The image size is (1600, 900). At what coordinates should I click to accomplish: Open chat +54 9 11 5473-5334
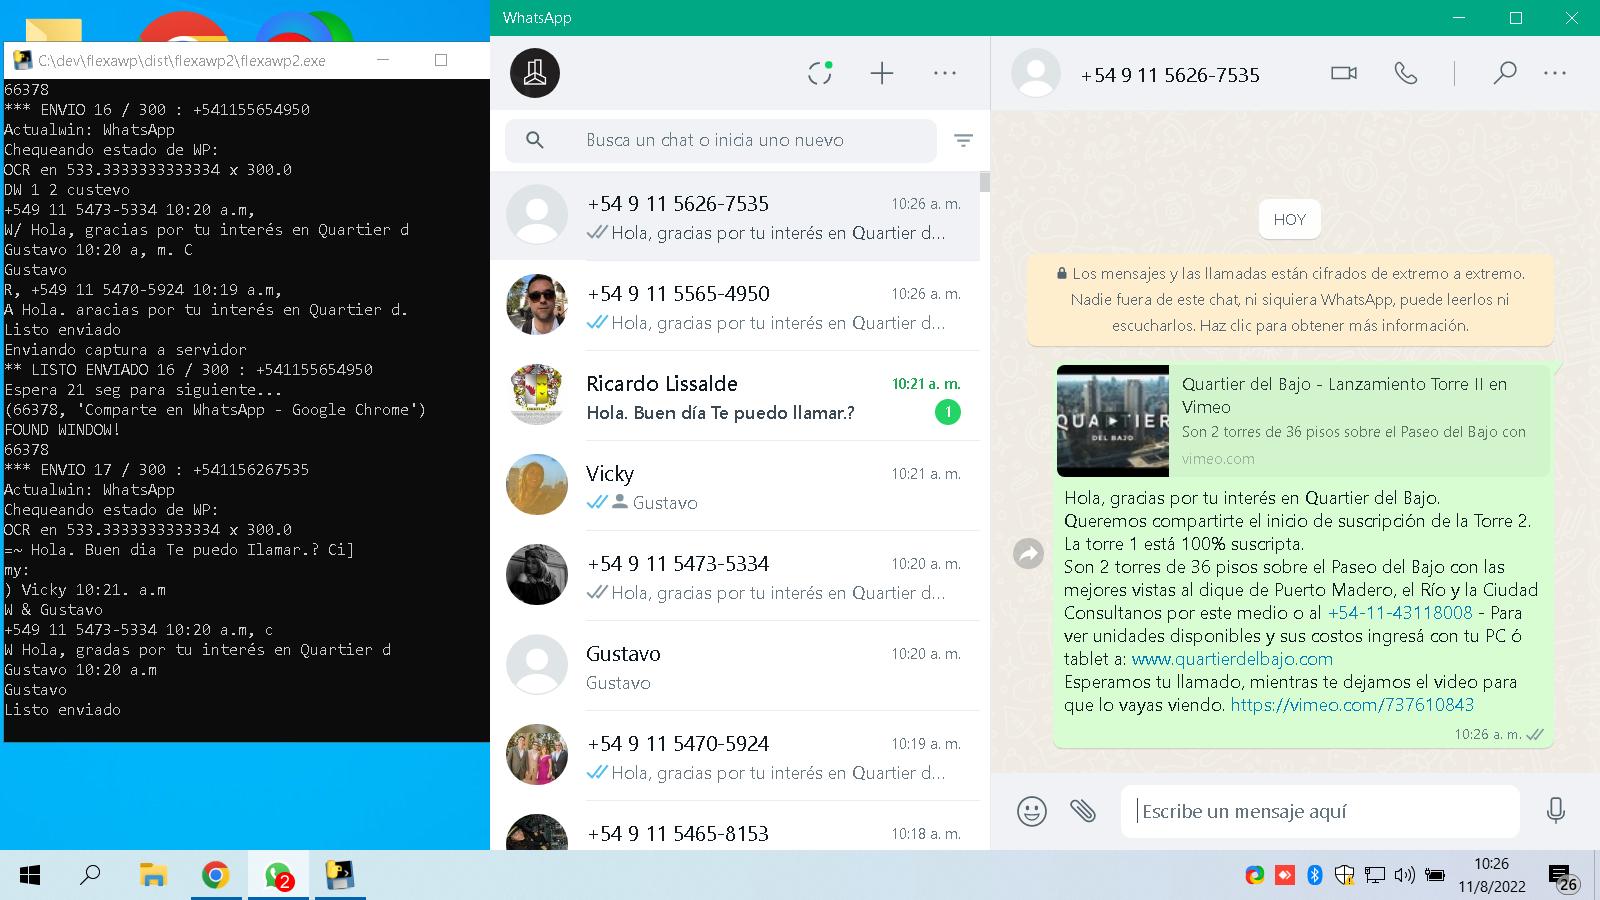click(x=735, y=576)
